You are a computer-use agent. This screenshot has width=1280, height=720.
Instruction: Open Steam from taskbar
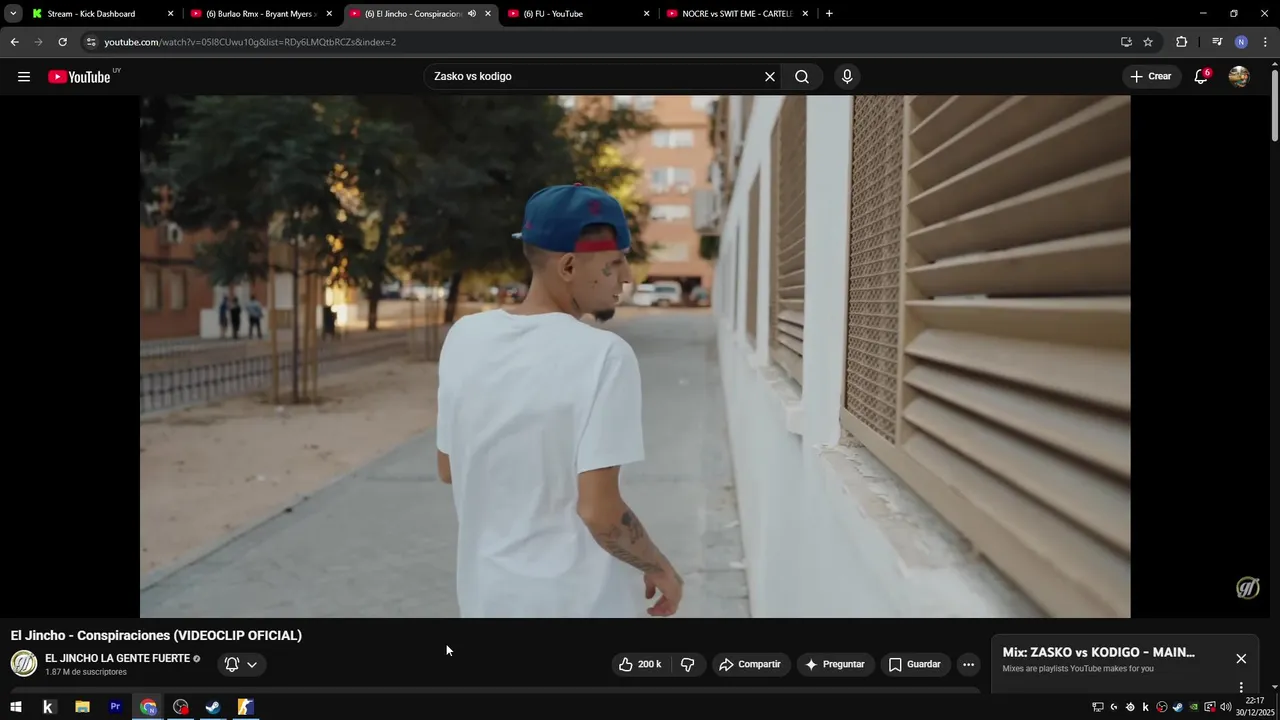[213, 707]
